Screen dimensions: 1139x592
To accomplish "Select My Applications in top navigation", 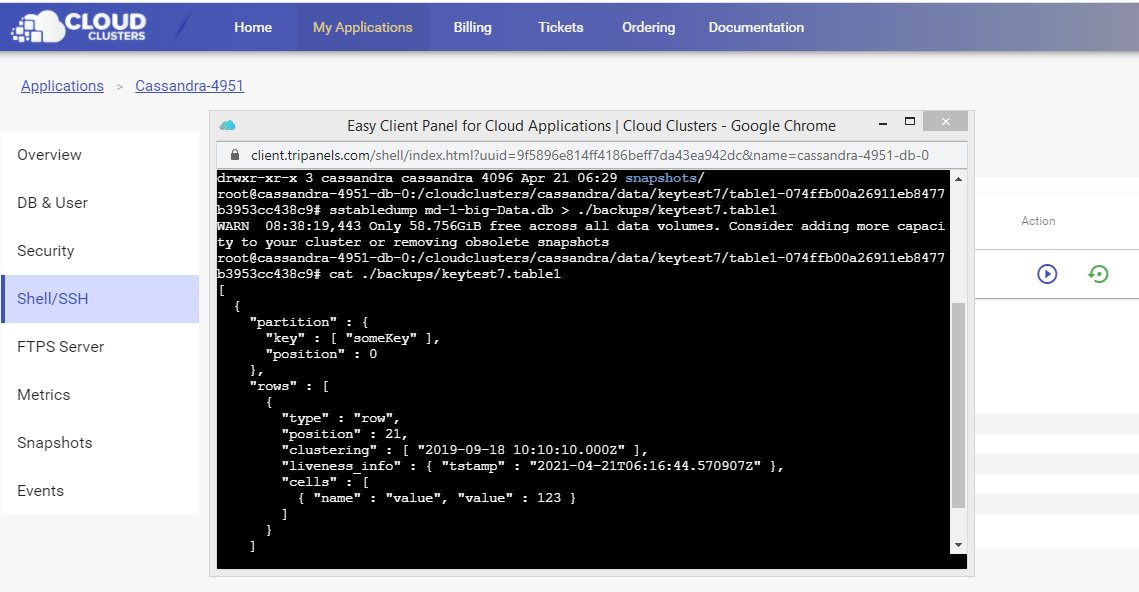I will pos(362,28).
